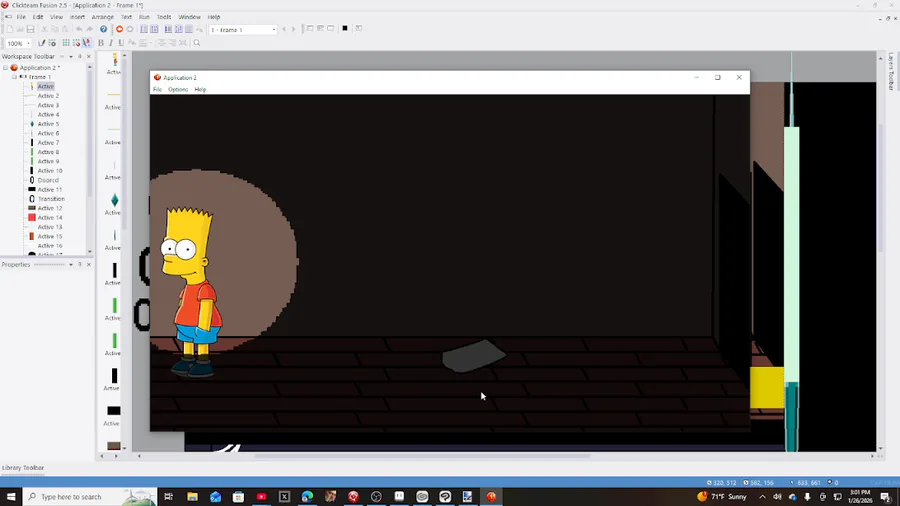The height and width of the screenshot is (506, 900).
Task: Open Properties panel dropdown arrow
Action: (x=71, y=264)
